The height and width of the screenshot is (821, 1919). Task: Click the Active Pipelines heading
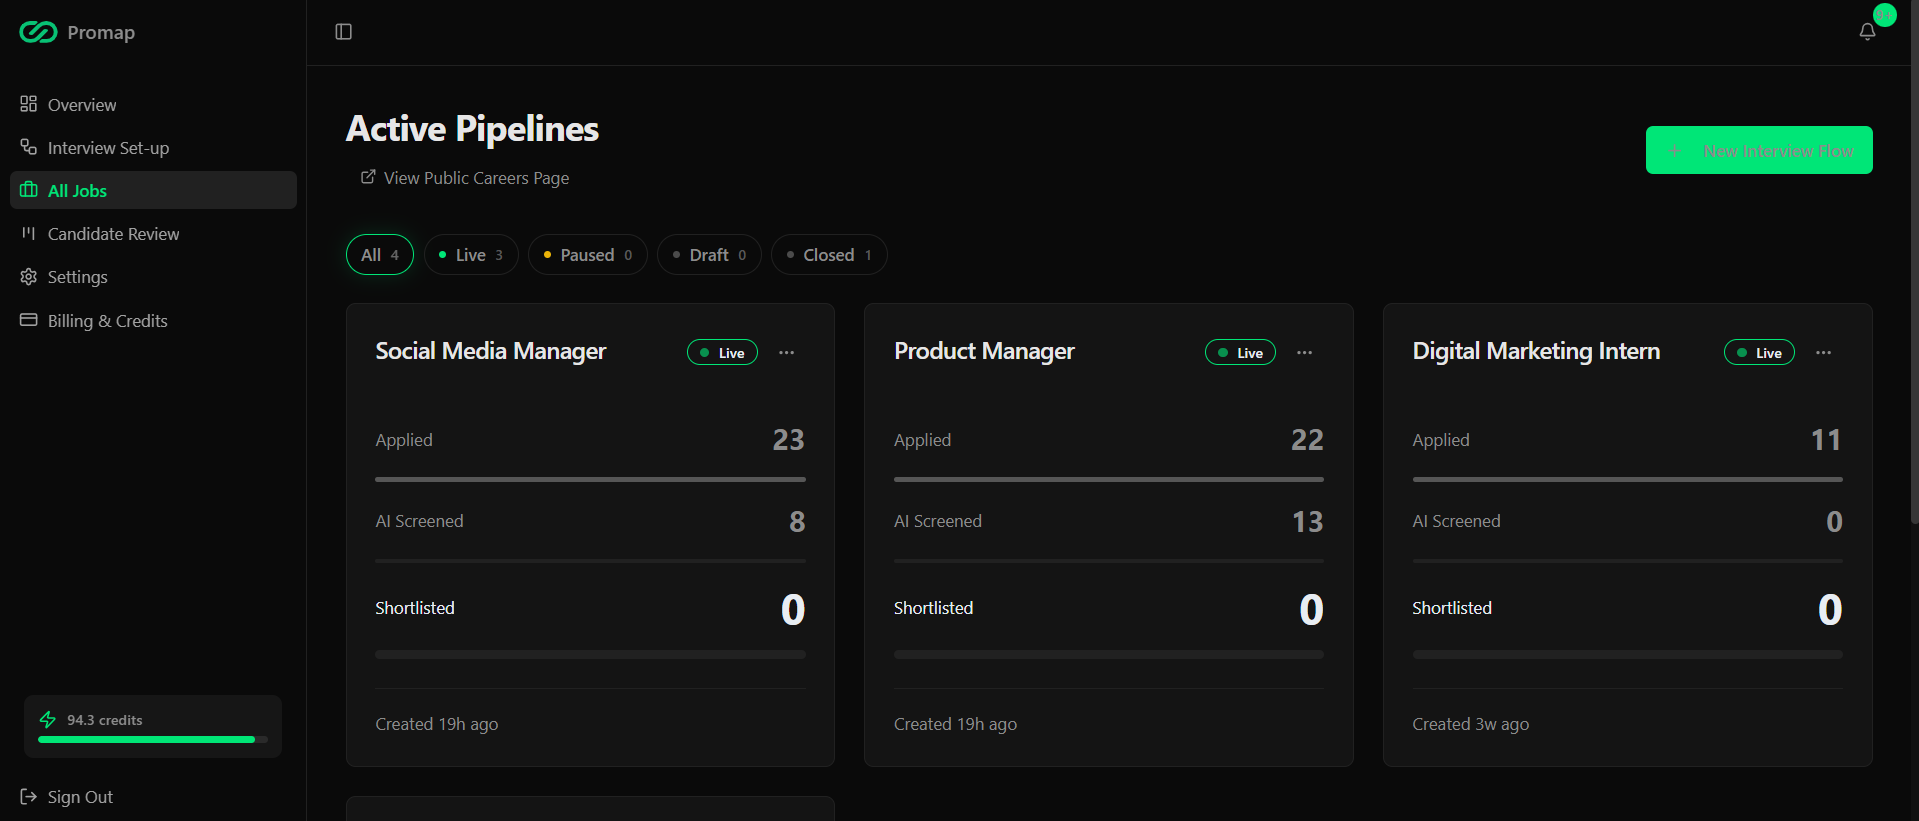pos(472,129)
